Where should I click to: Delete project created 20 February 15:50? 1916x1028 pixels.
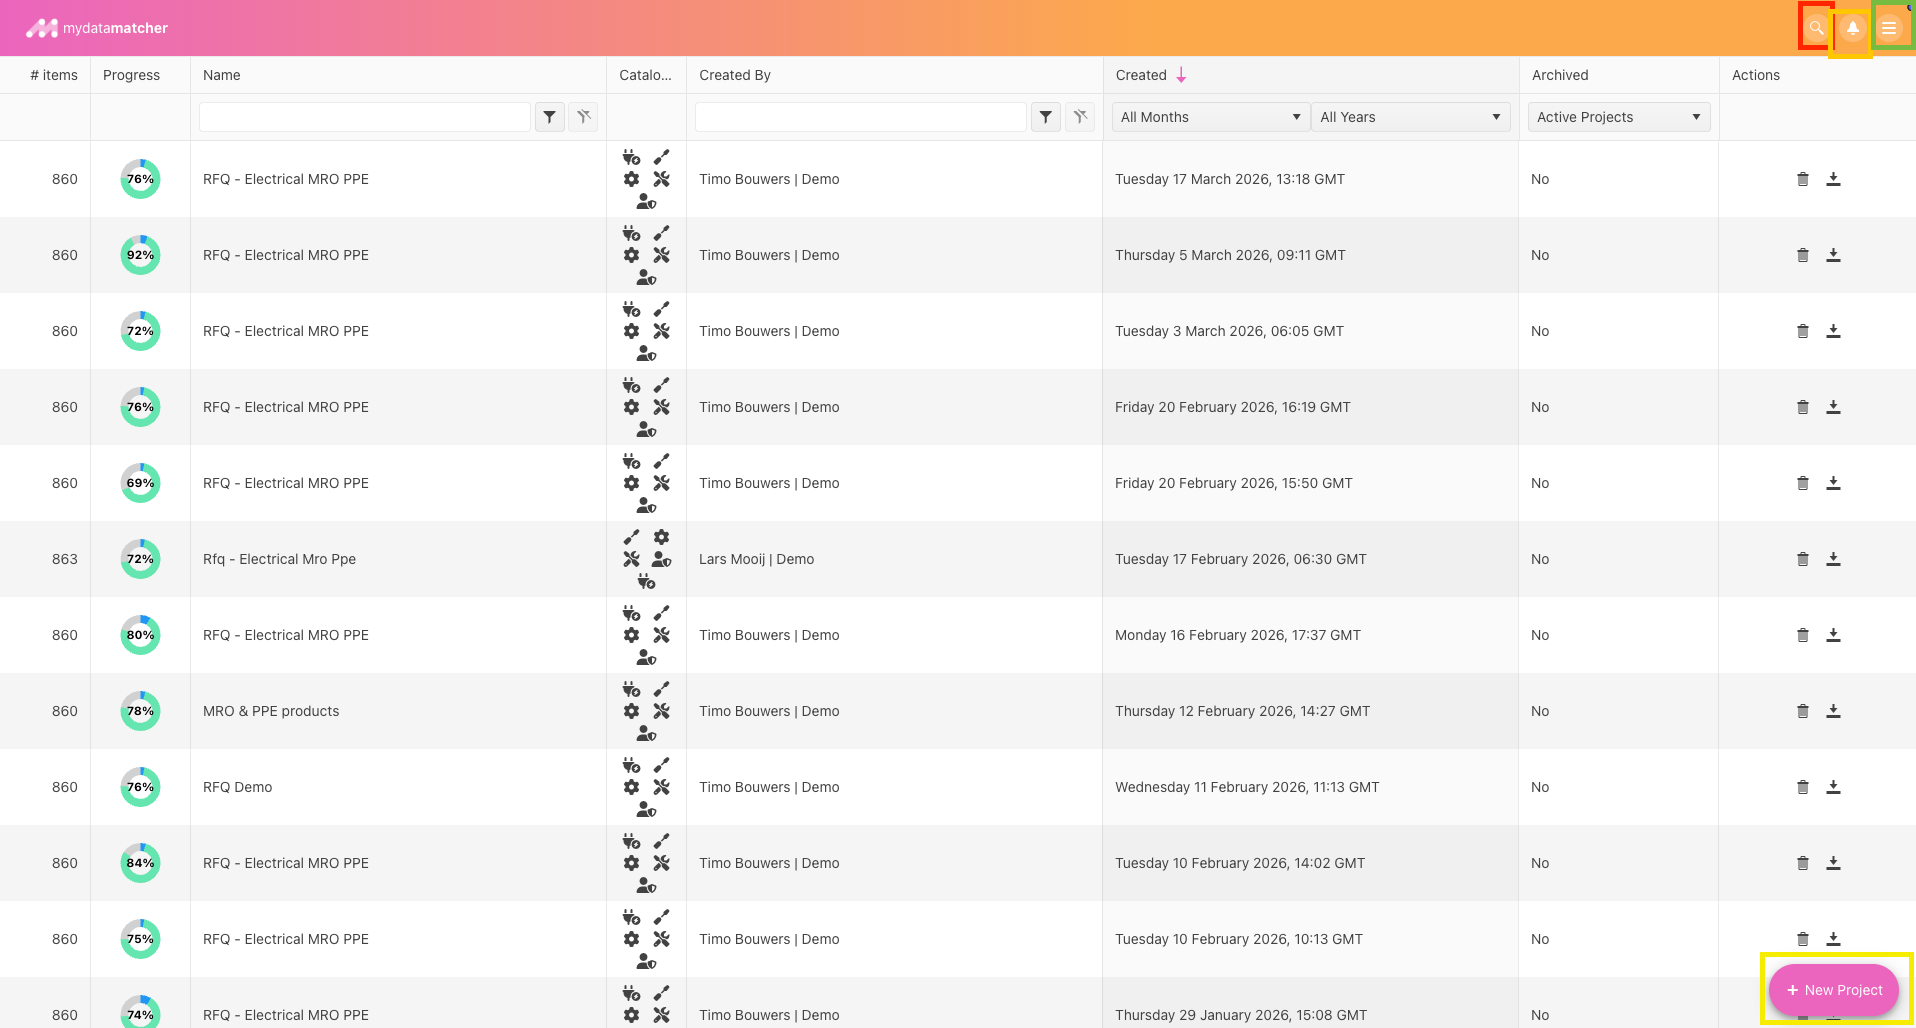point(1803,483)
